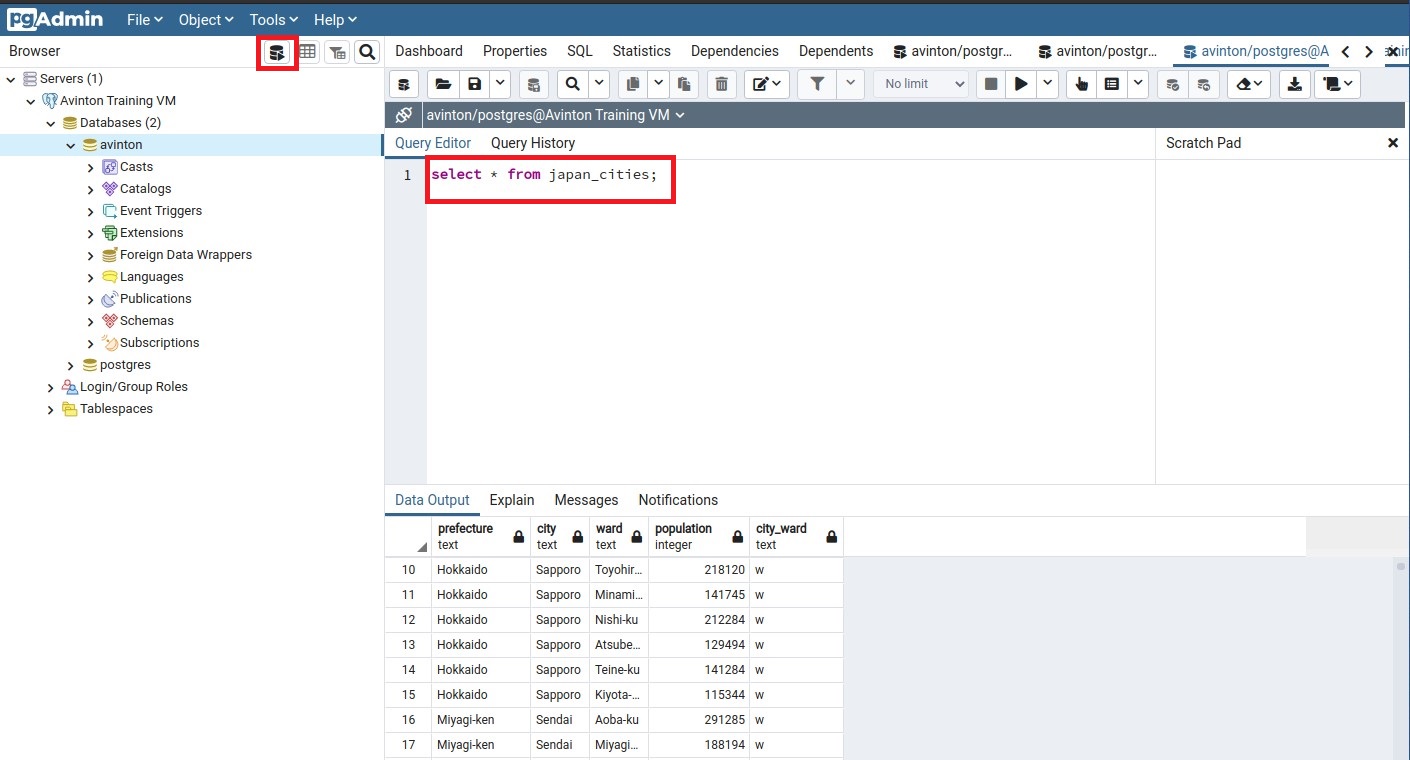Open the Help menu
The height and width of the screenshot is (760, 1410).
pos(335,19)
